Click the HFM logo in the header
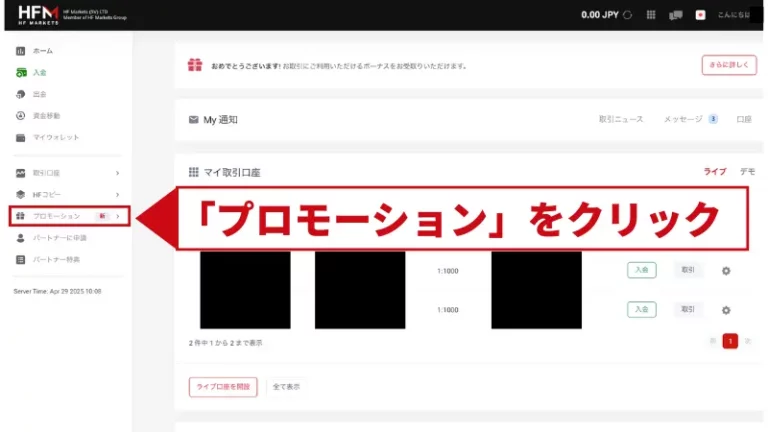The height and width of the screenshot is (432, 768). (x=37, y=14)
